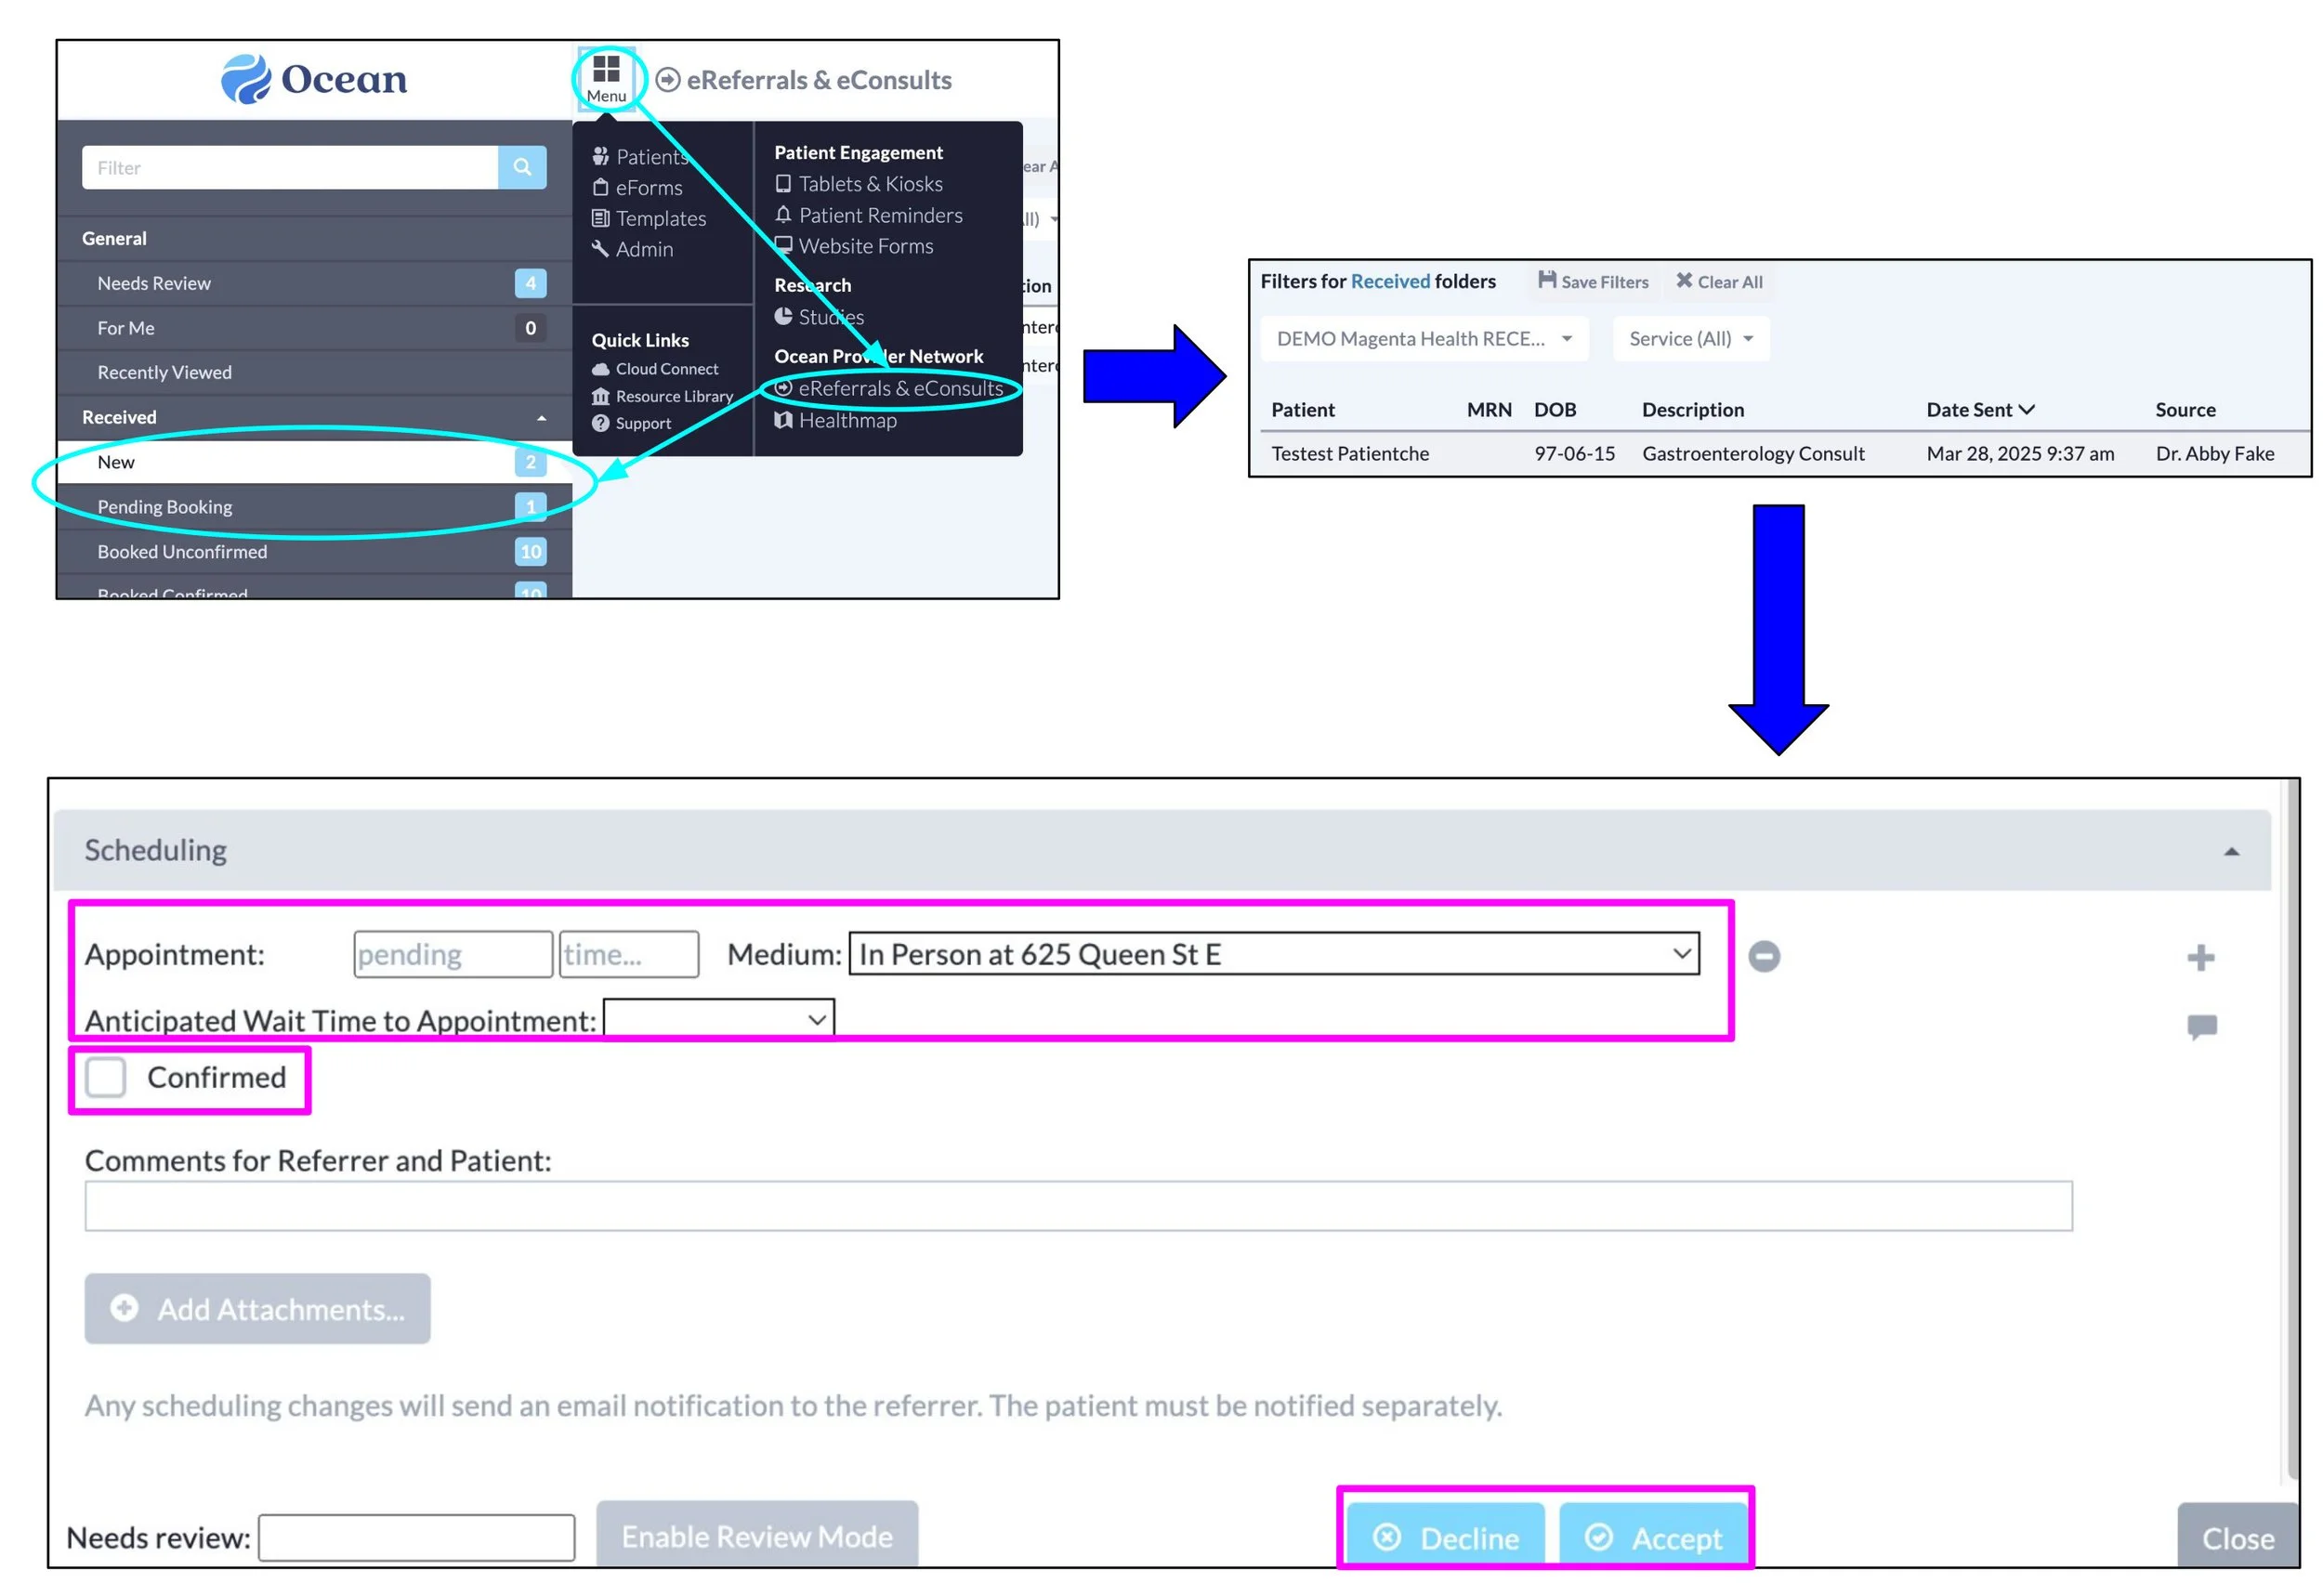Click the Decline button
2323x1596 pixels.
1445,1537
